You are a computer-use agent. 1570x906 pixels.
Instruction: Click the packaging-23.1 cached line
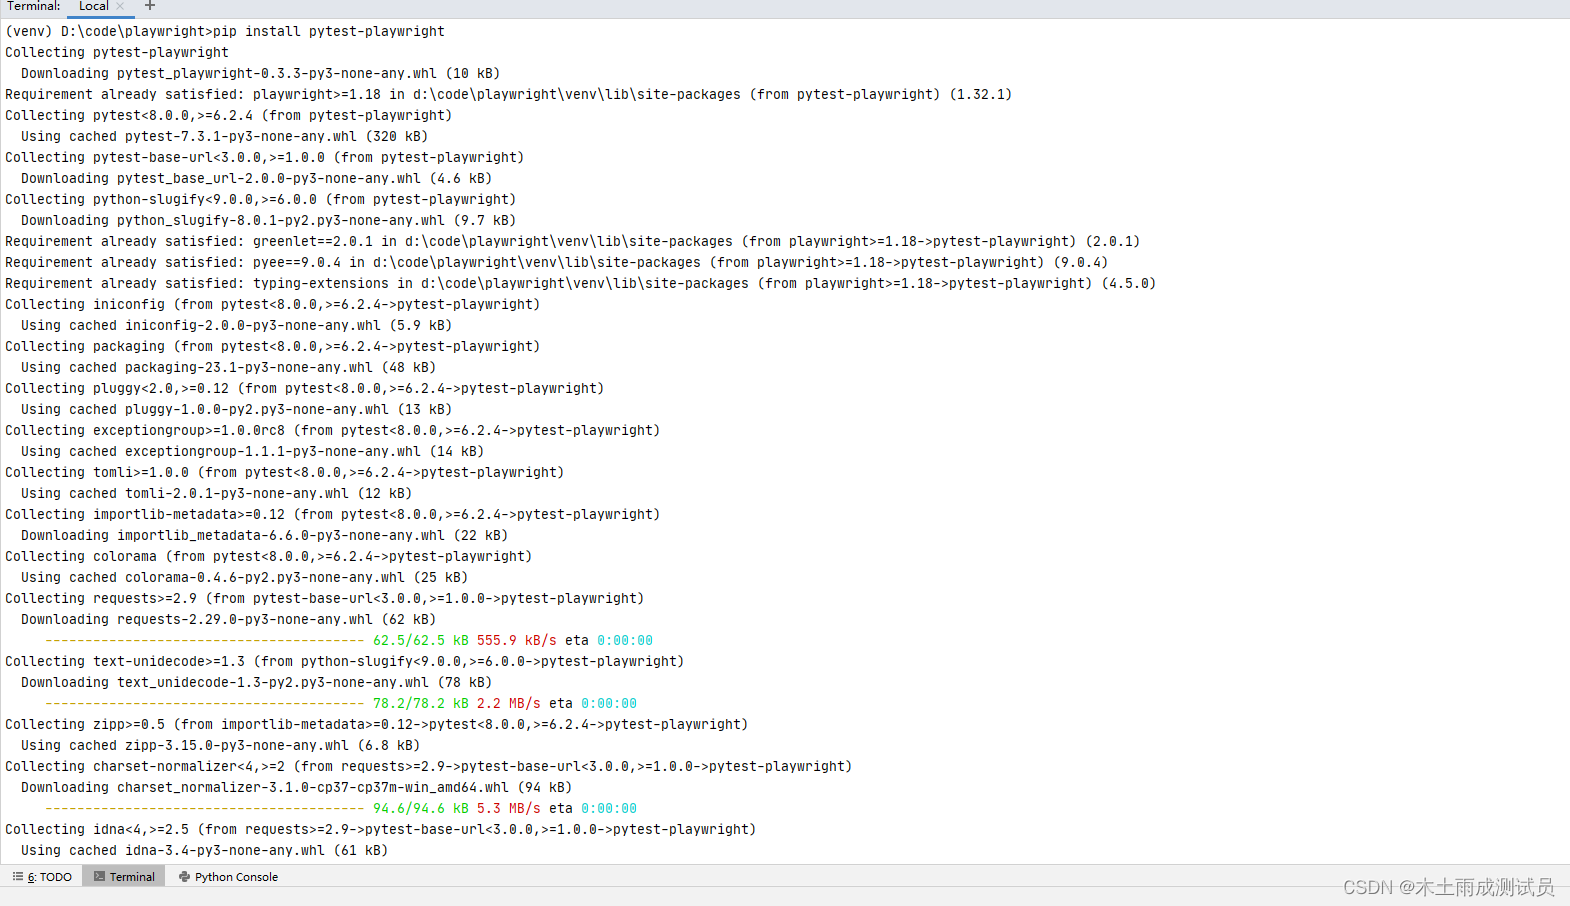228,367
